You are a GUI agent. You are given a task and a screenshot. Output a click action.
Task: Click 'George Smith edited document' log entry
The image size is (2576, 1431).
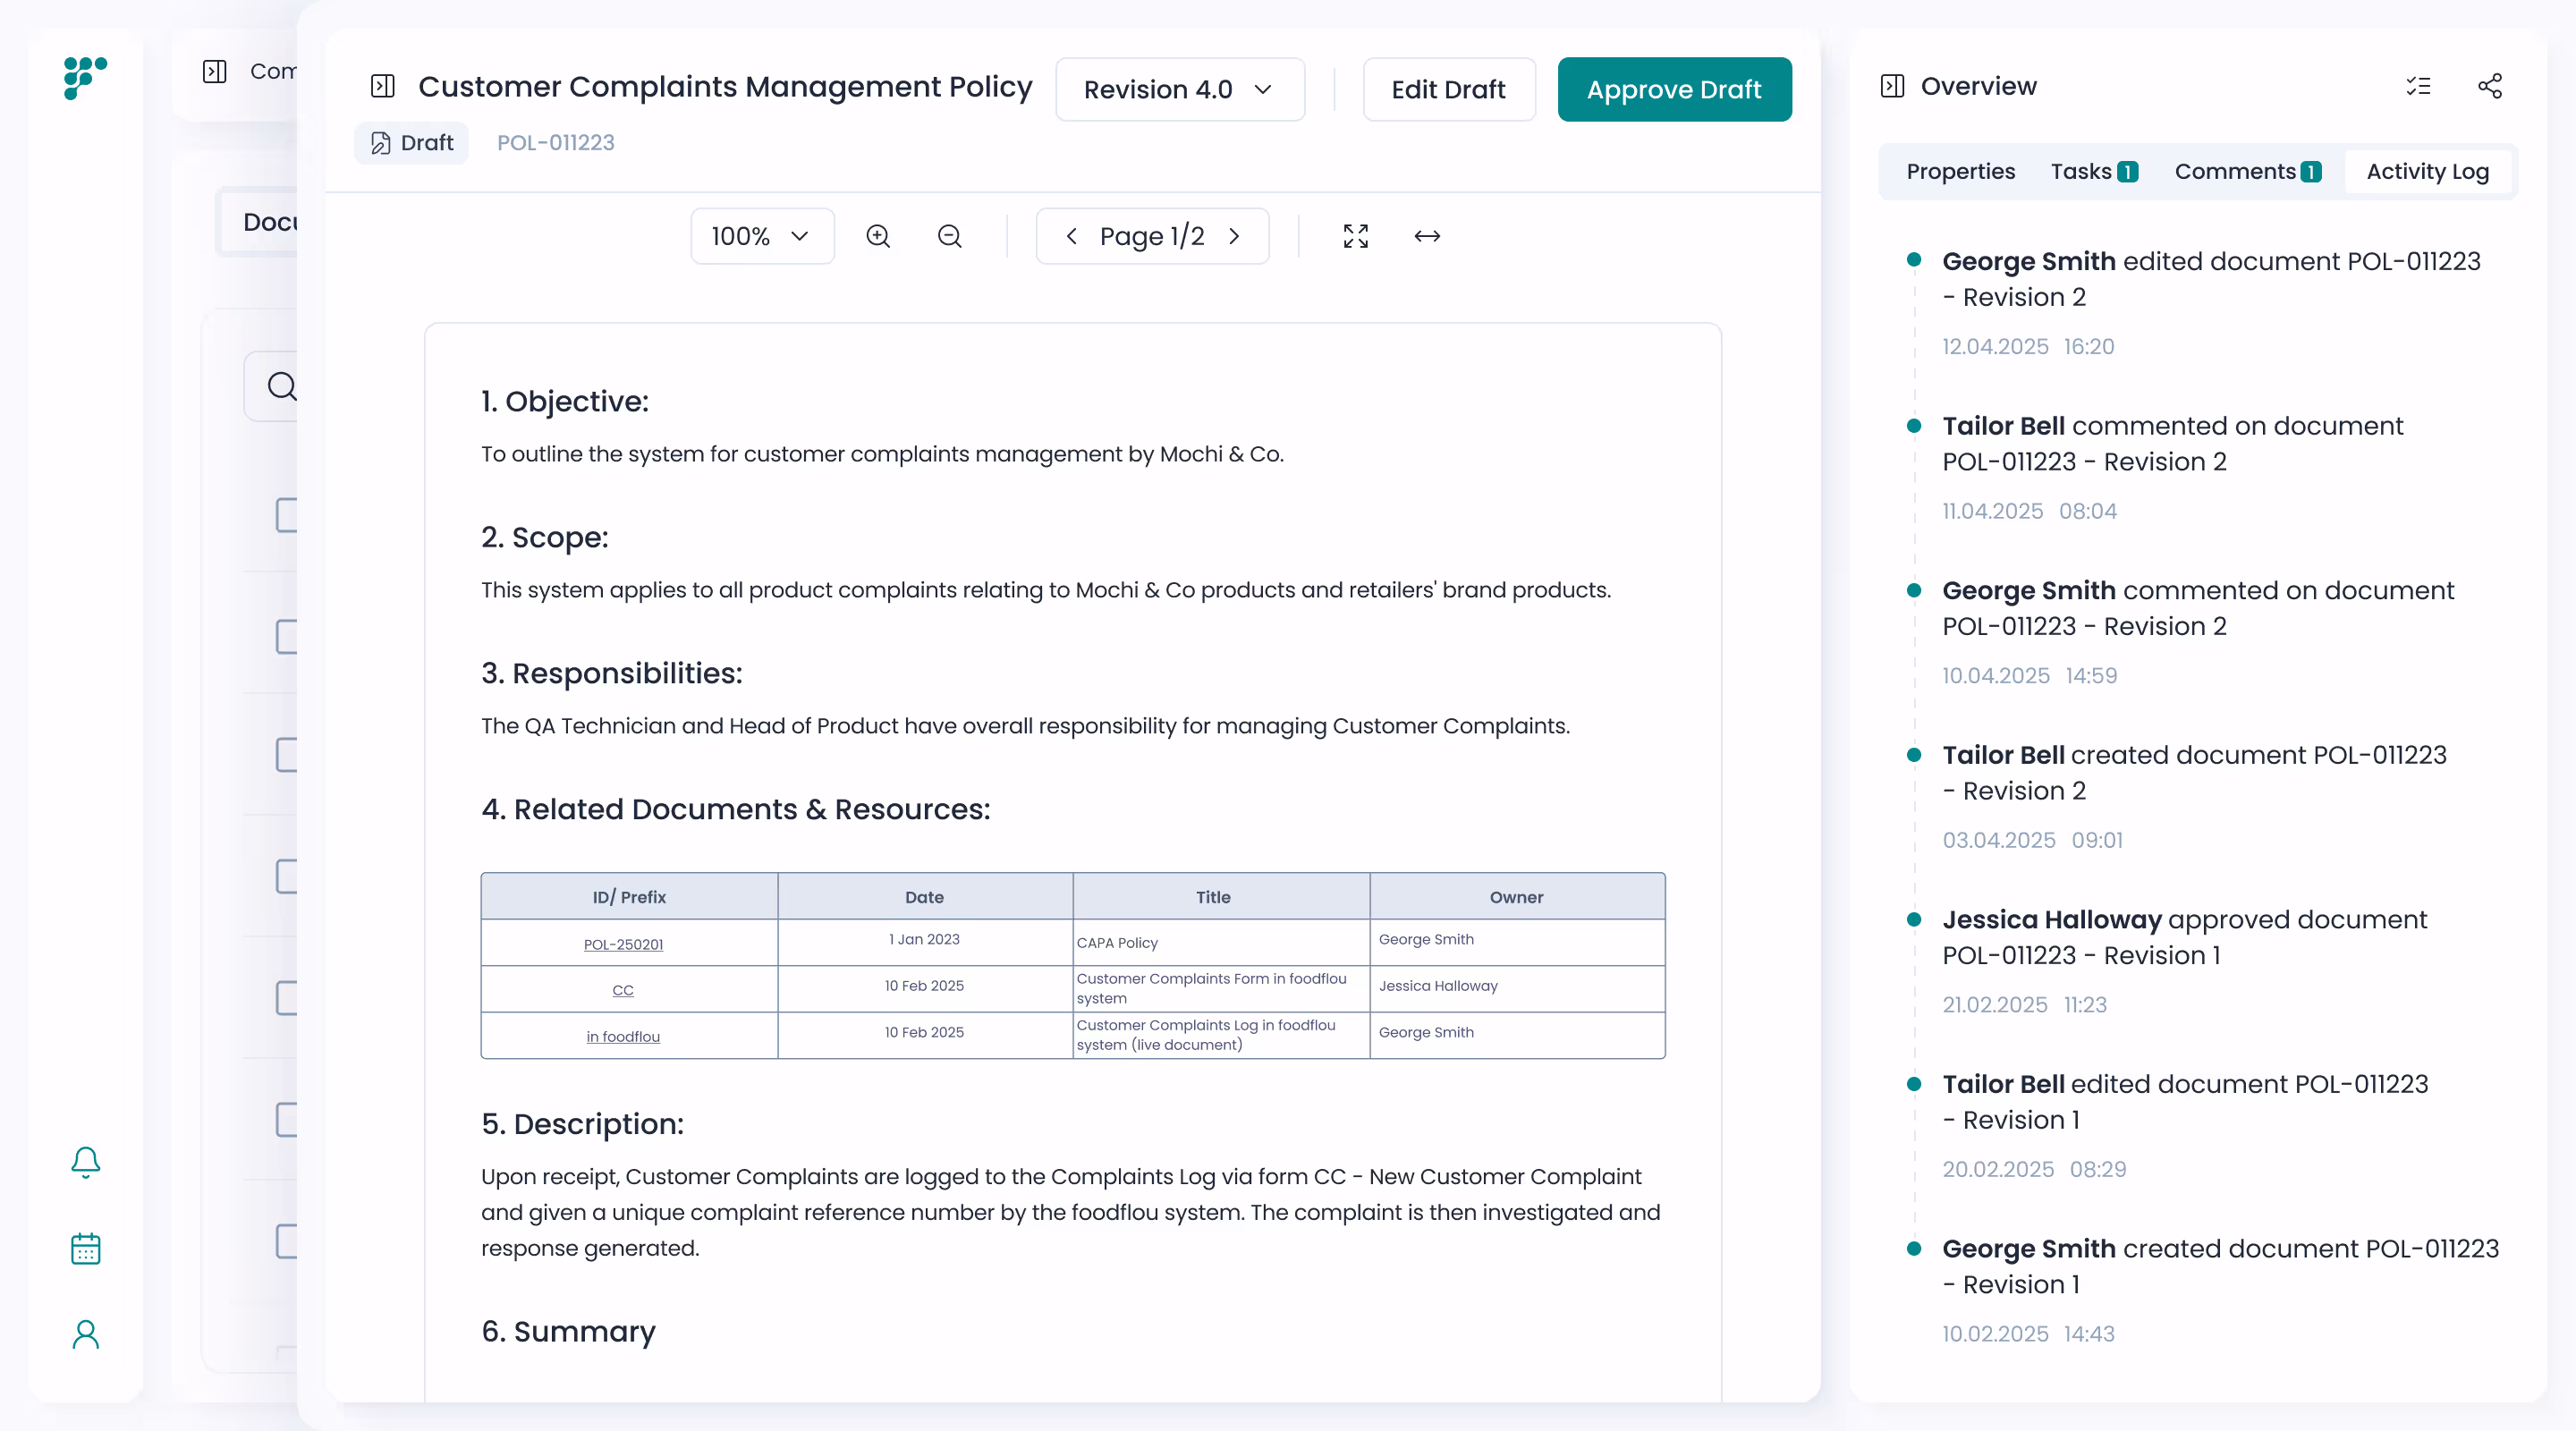pyautogui.click(x=2211, y=279)
